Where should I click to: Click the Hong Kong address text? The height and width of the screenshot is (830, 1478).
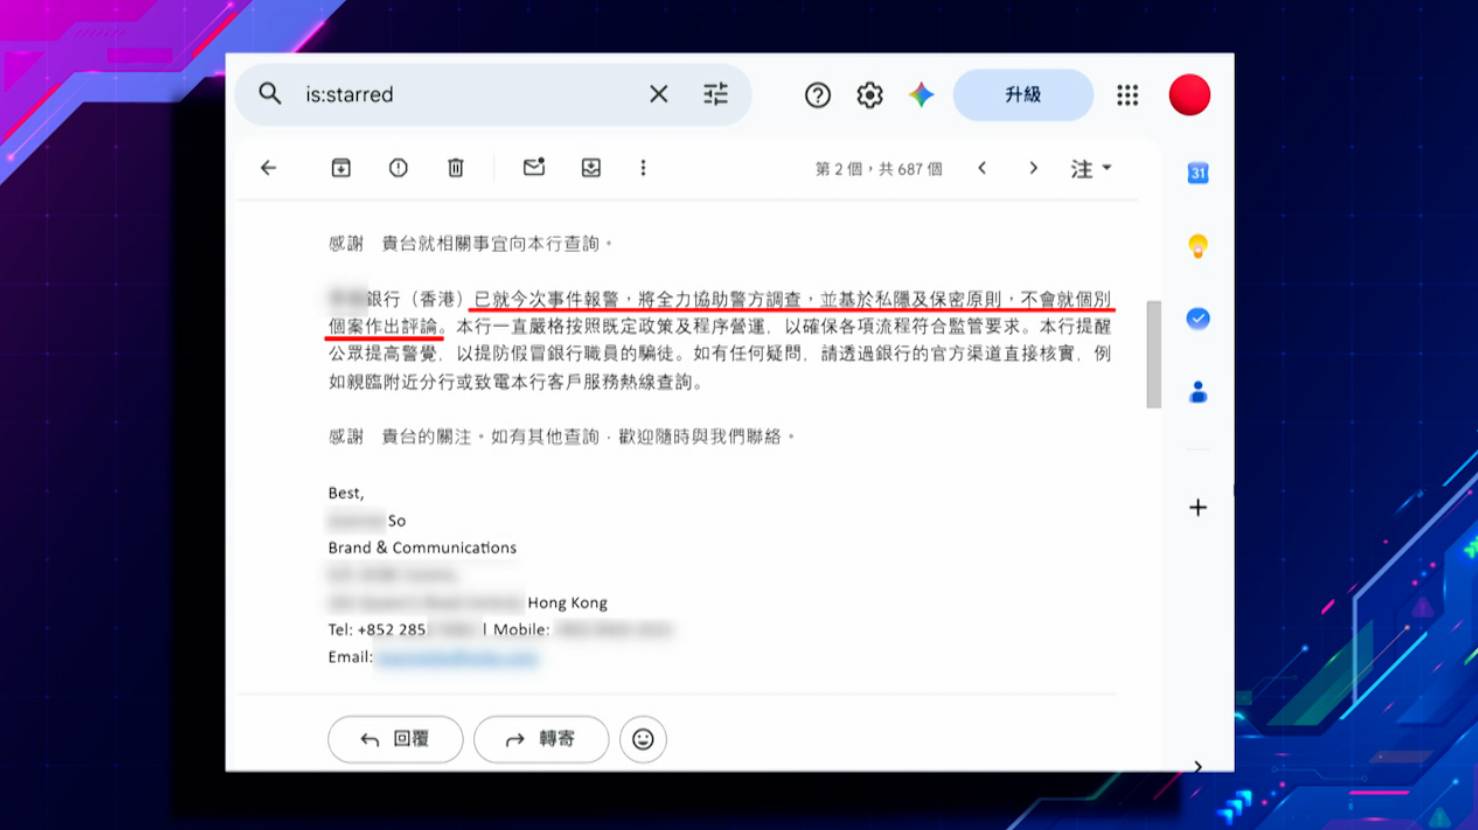567,603
